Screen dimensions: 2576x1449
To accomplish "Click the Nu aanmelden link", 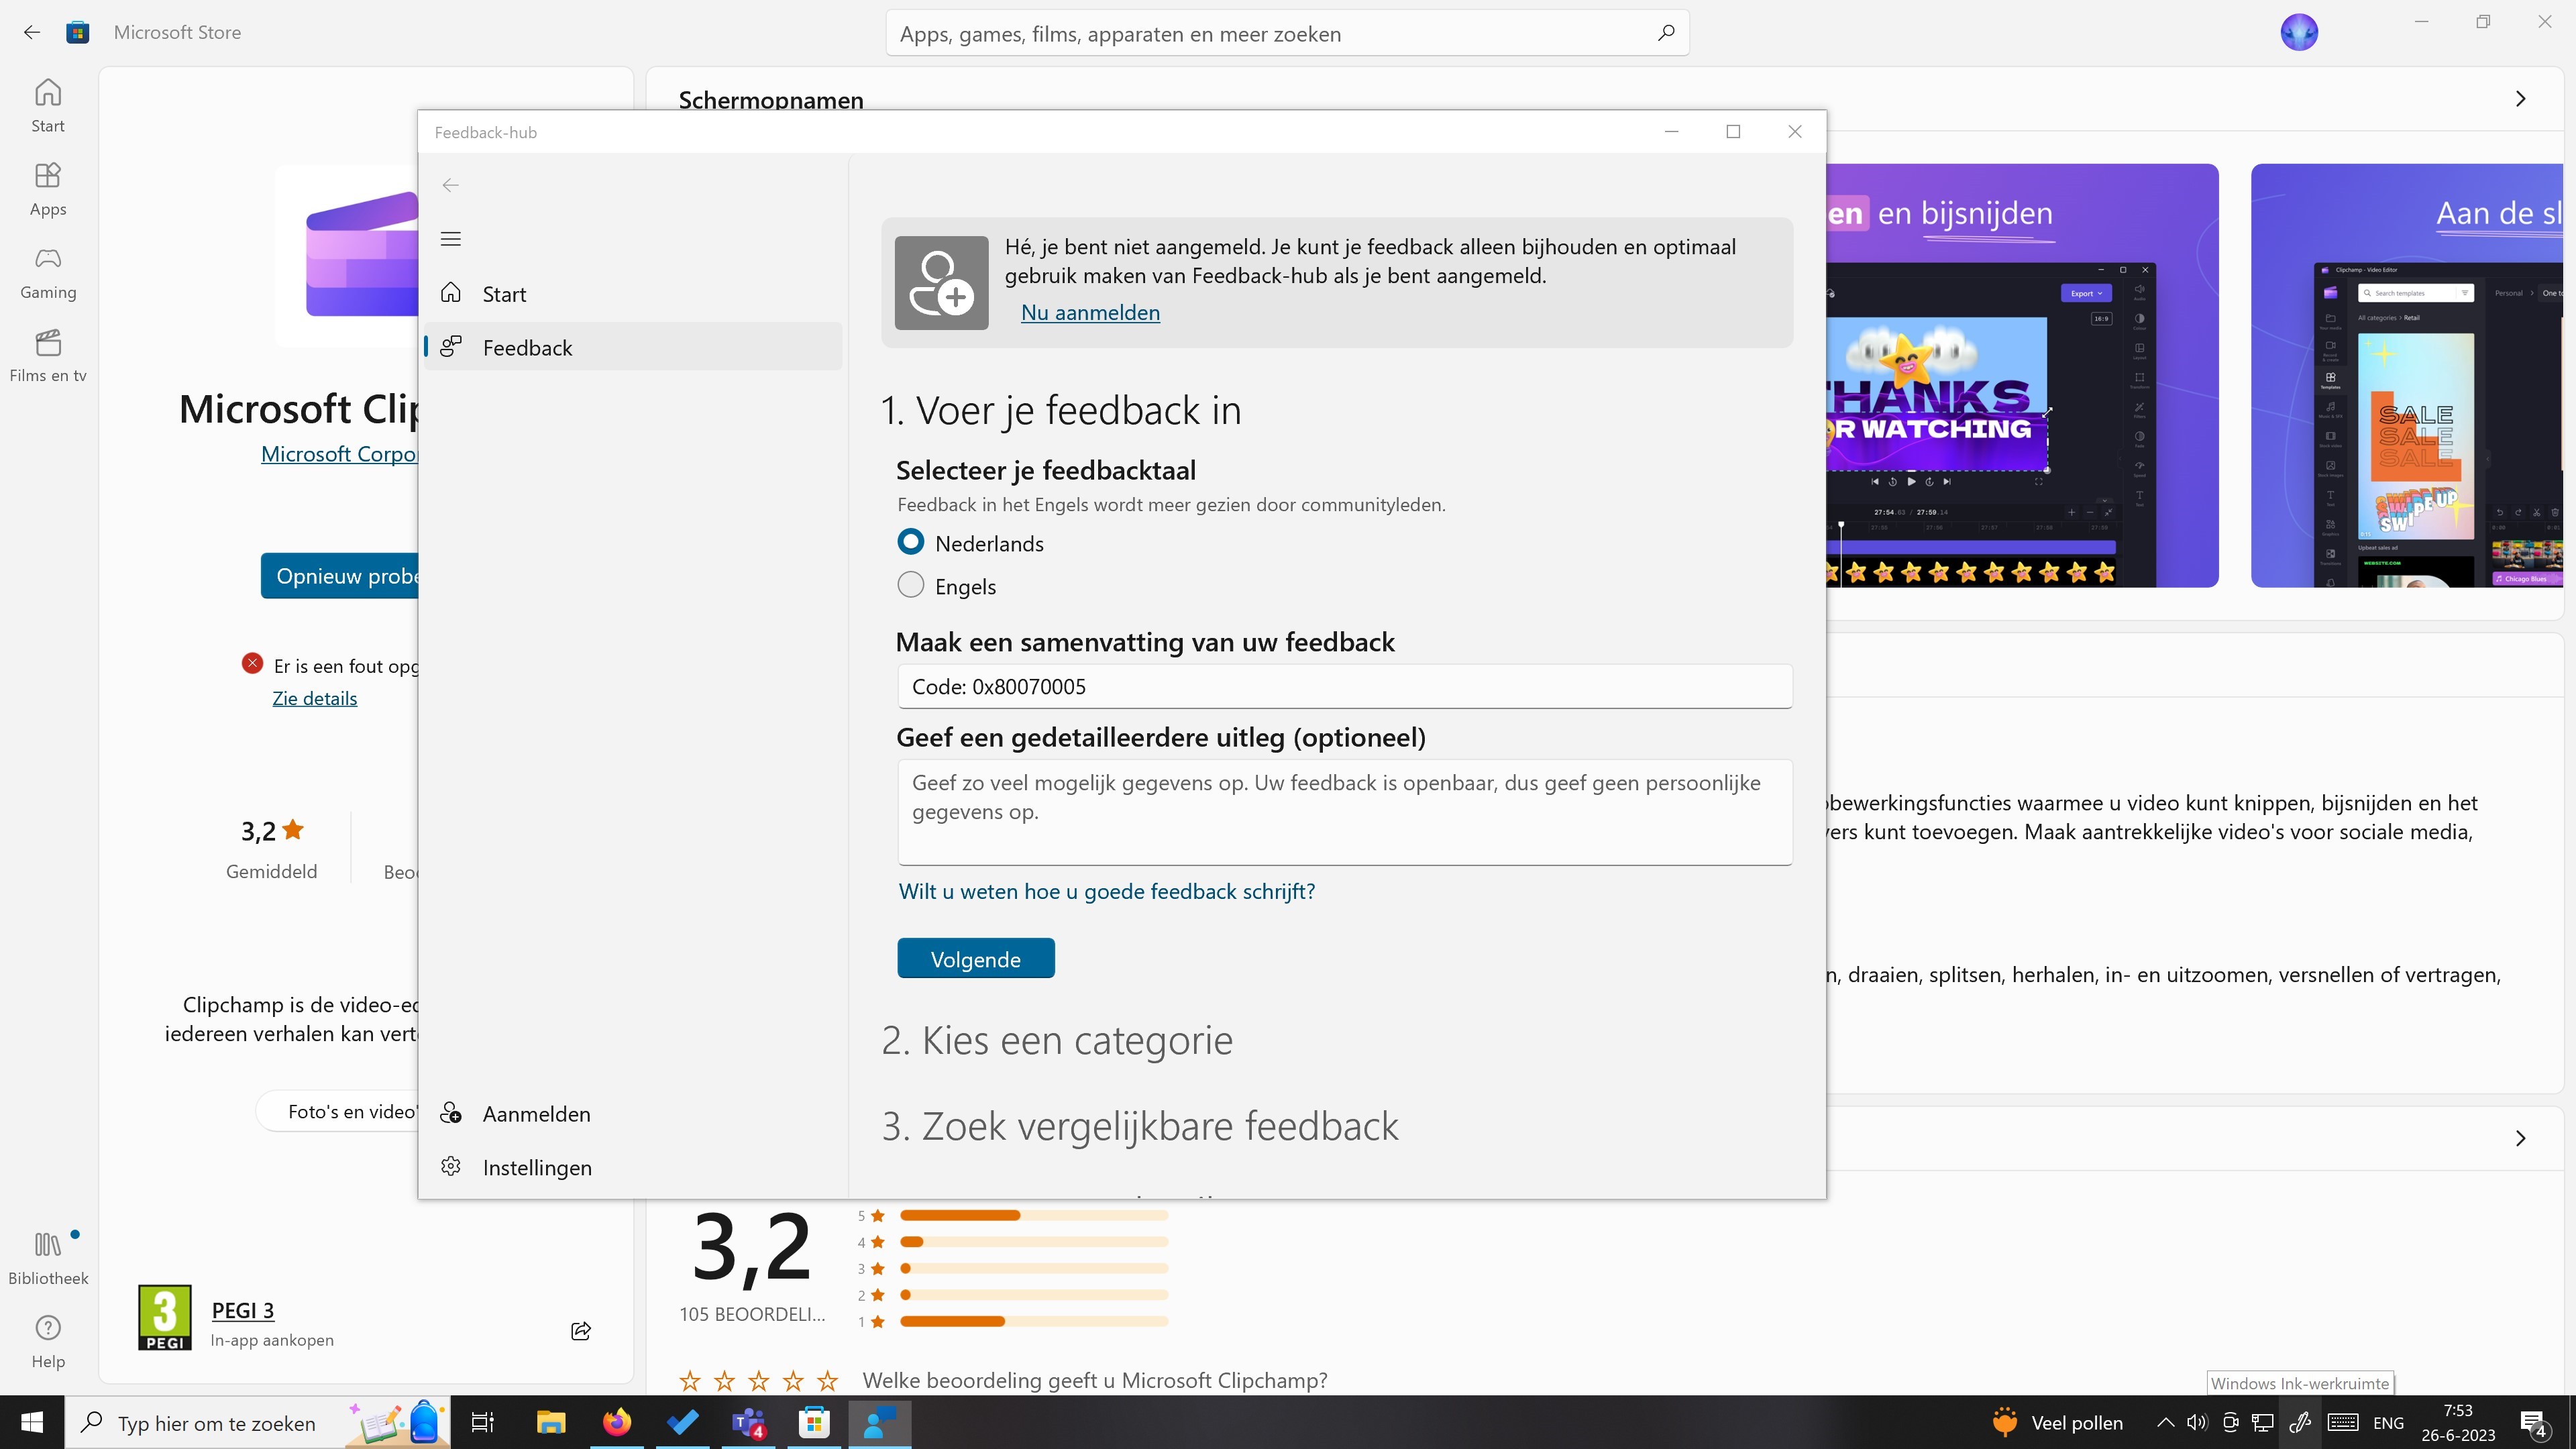I will point(1090,312).
